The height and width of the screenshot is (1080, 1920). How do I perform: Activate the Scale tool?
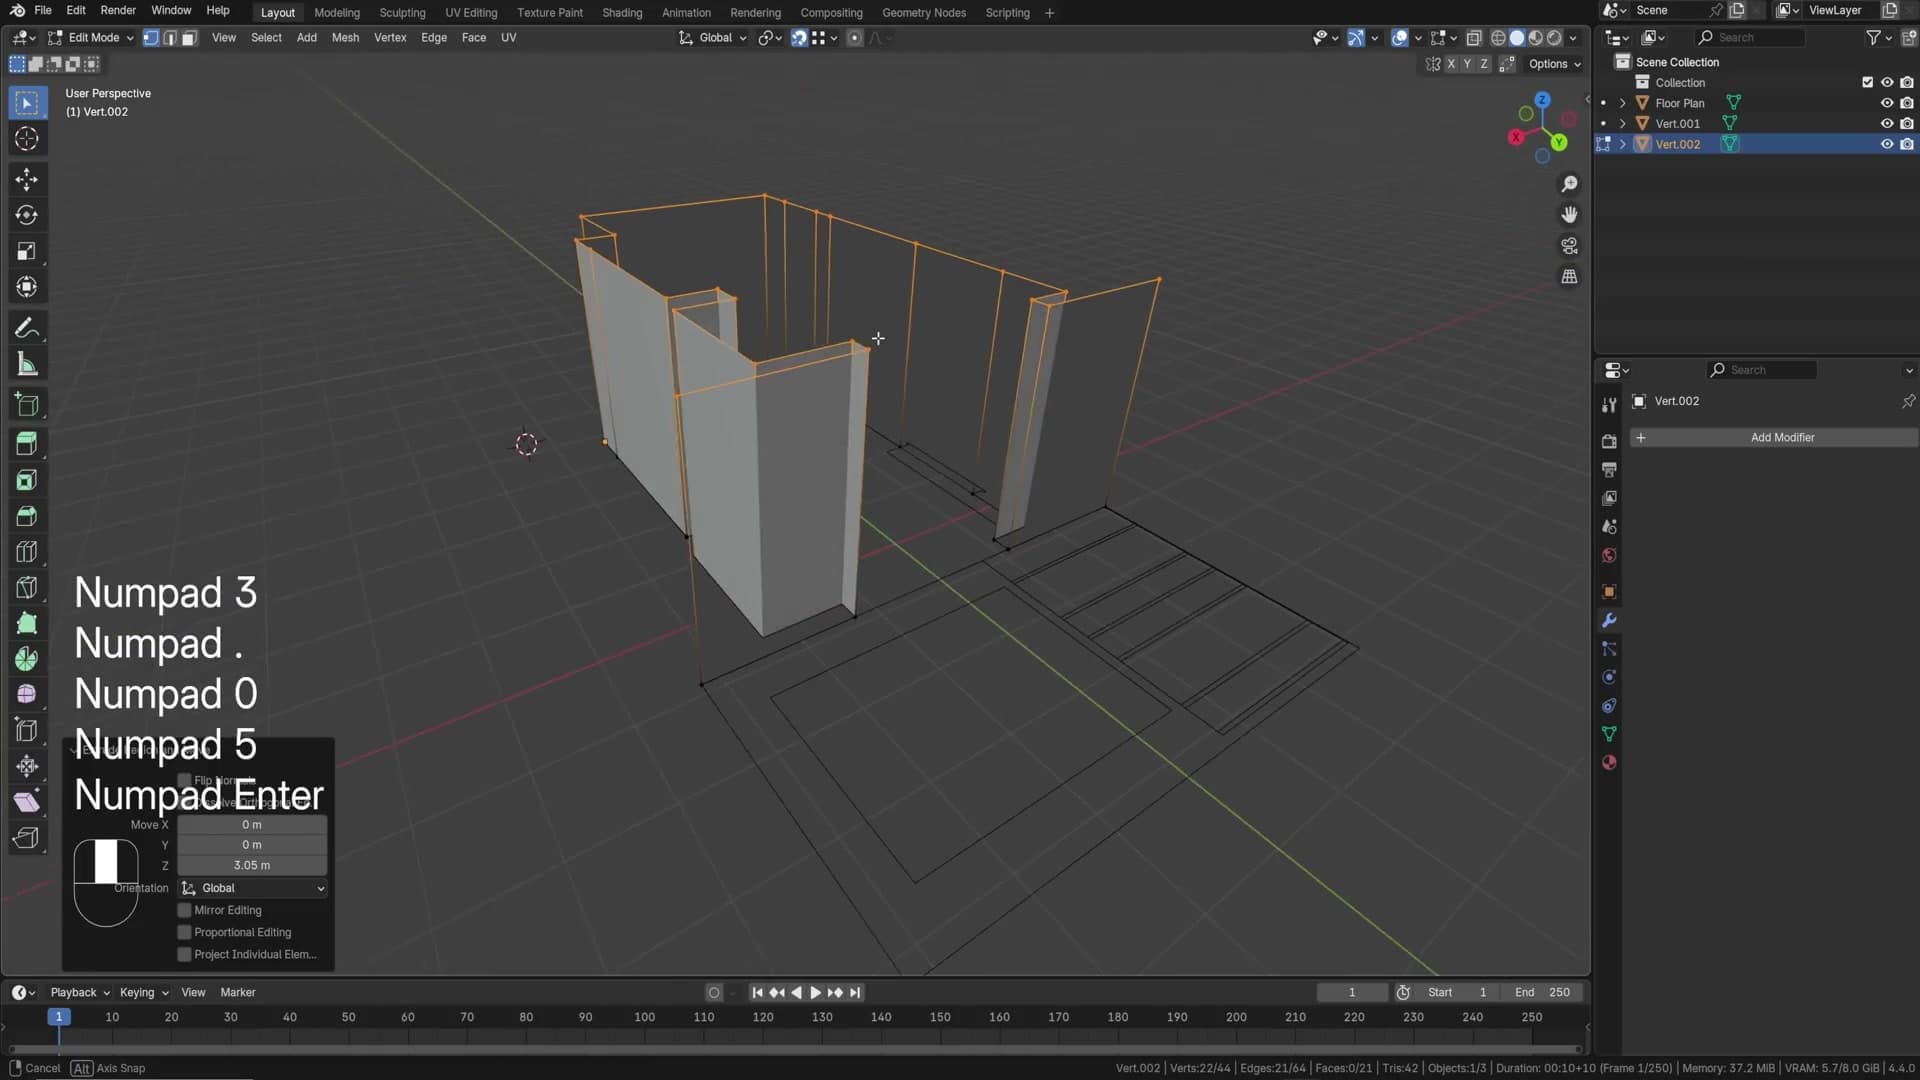click(27, 252)
